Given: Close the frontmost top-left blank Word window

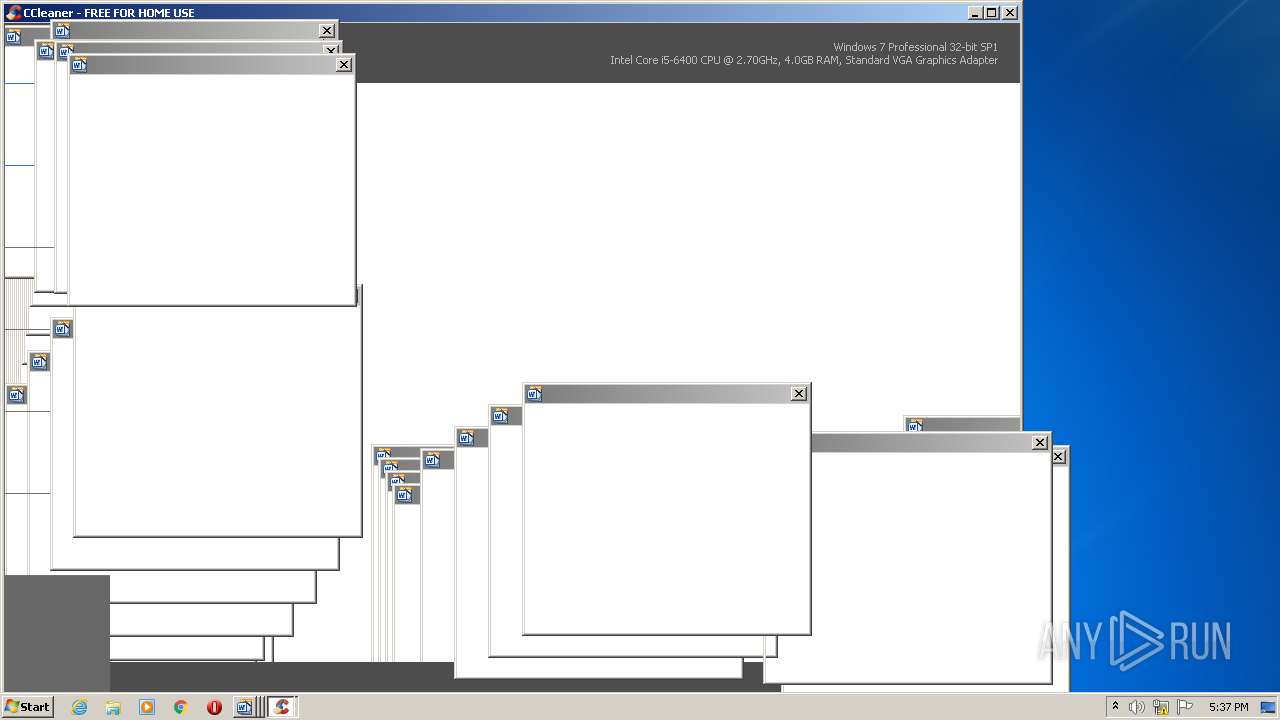Looking at the screenshot, I should 344,65.
